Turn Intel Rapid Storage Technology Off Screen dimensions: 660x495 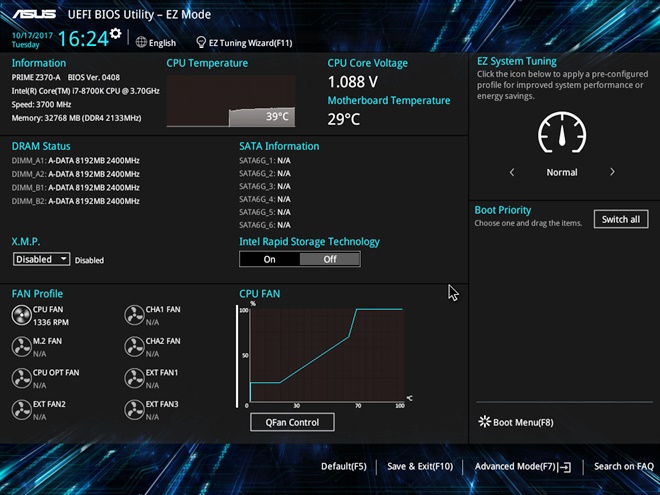tap(330, 259)
